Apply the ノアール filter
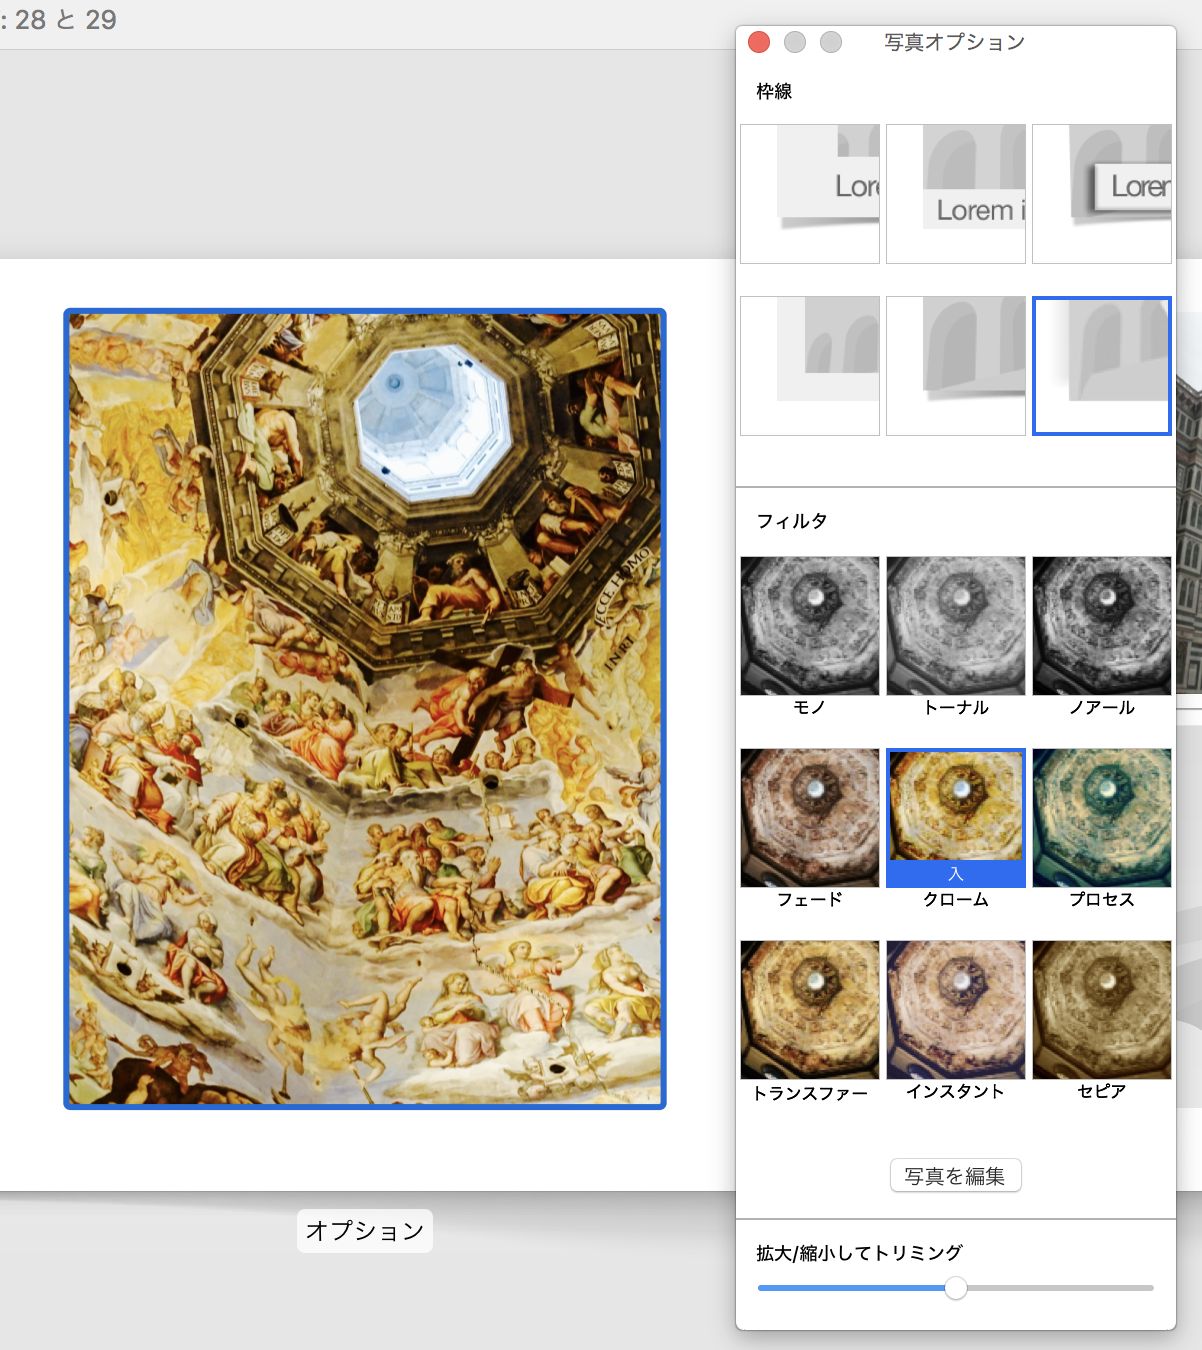This screenshot has height=1350, width=1202. click(x=1102, y=626)
